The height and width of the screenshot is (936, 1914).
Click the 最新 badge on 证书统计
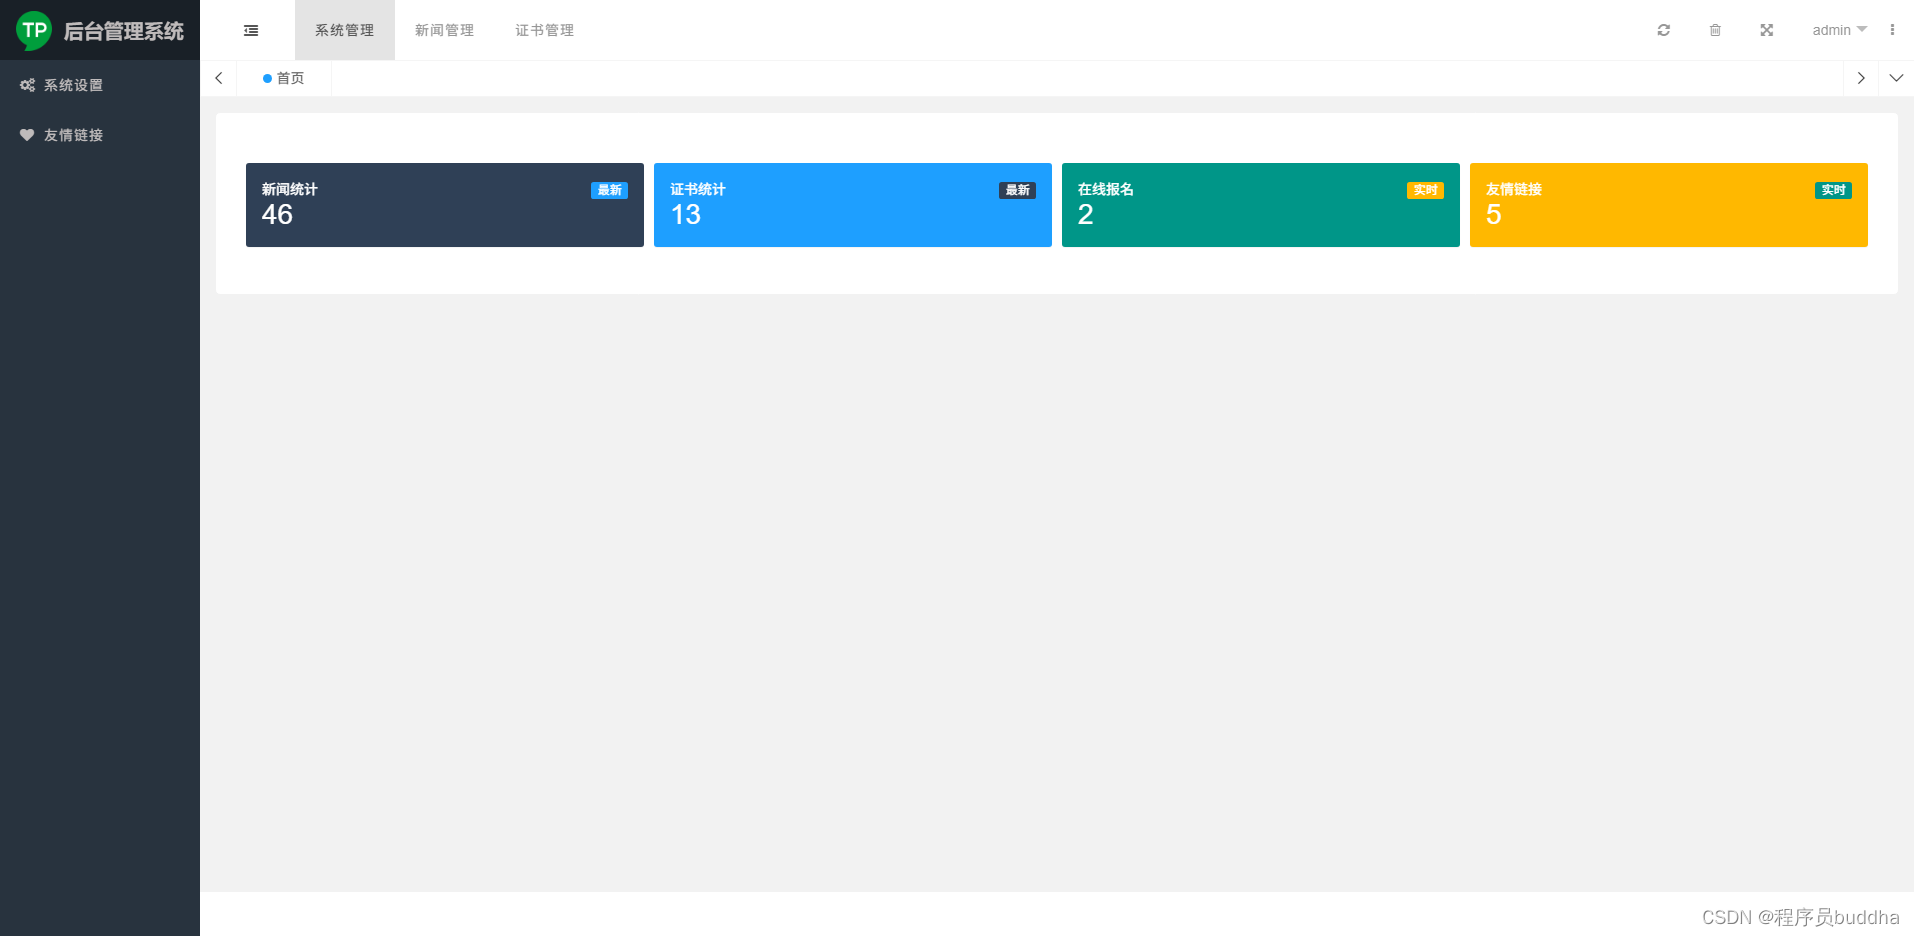1017,190
